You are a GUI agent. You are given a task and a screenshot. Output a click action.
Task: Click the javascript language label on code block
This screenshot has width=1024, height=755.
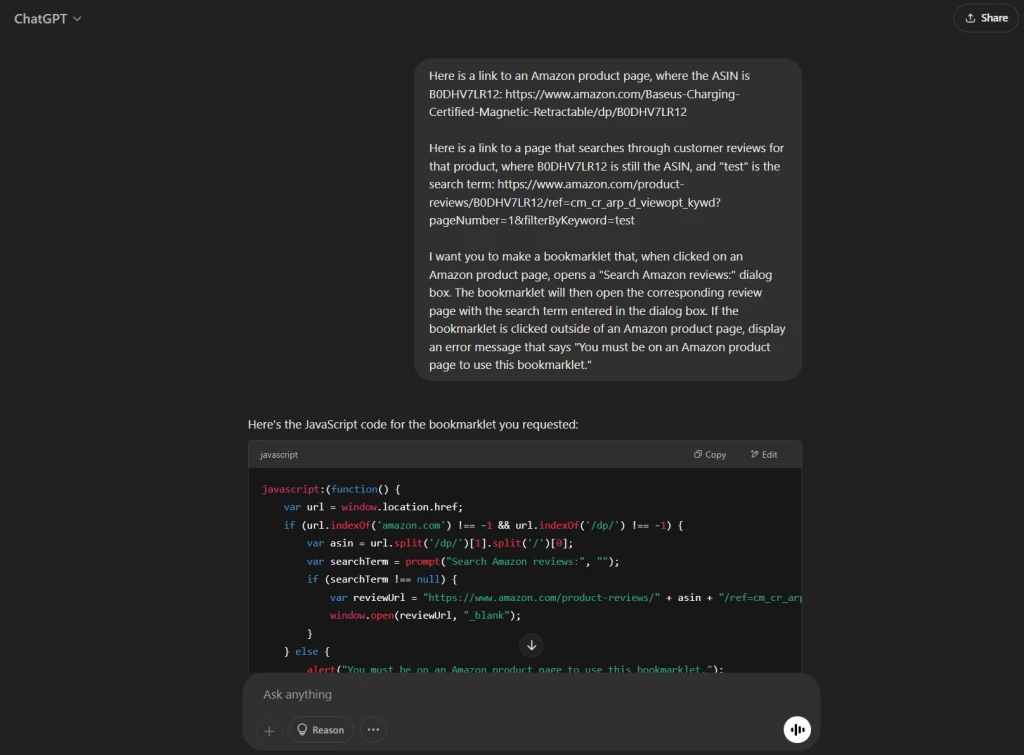click(279, 455)
